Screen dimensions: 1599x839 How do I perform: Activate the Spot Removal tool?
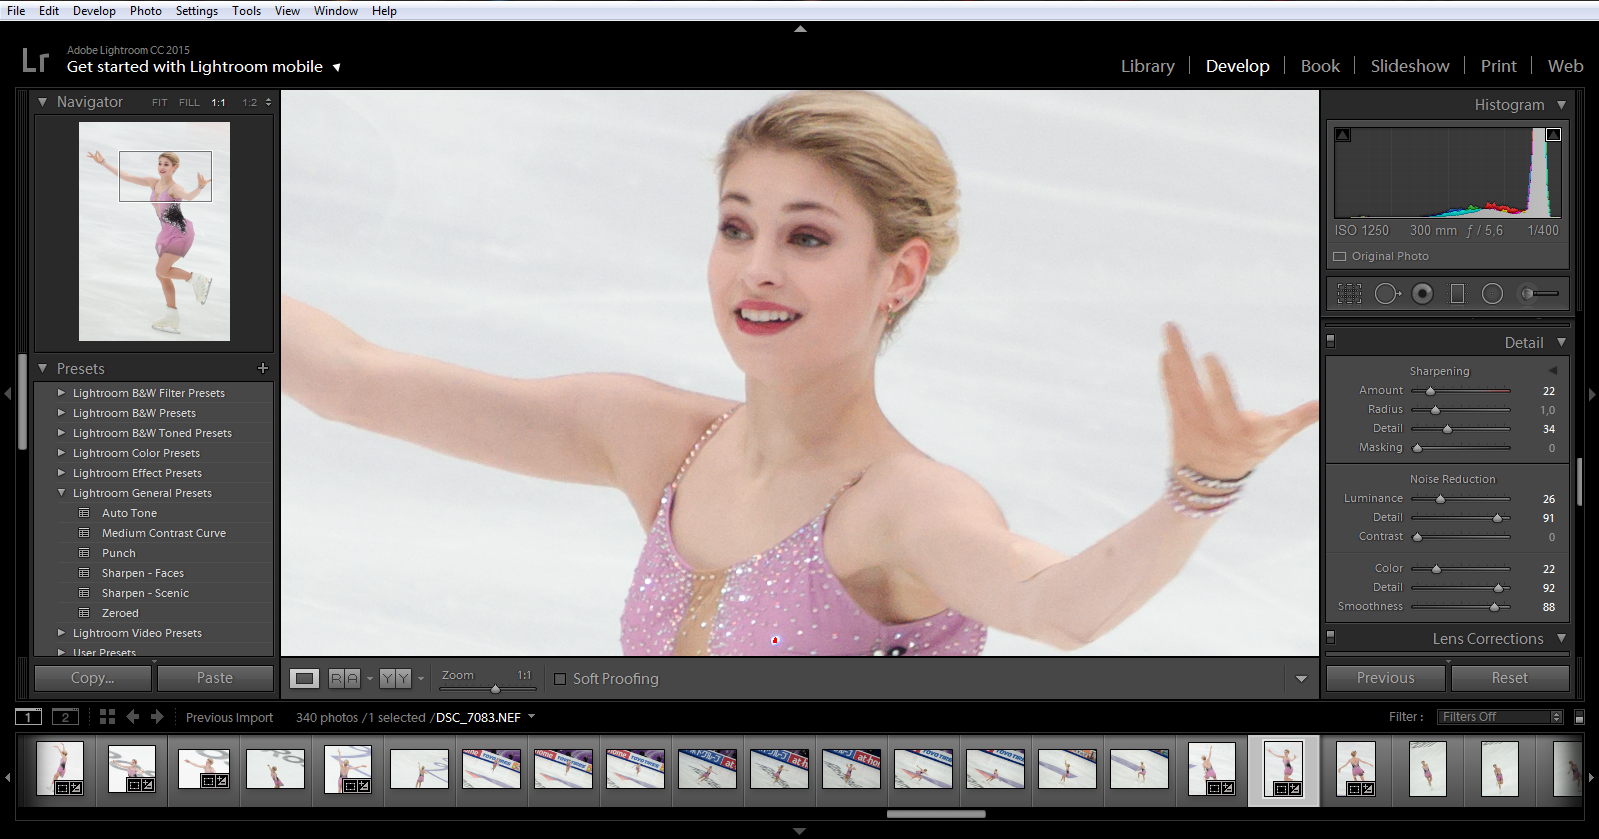click(x=1386, y=293)
